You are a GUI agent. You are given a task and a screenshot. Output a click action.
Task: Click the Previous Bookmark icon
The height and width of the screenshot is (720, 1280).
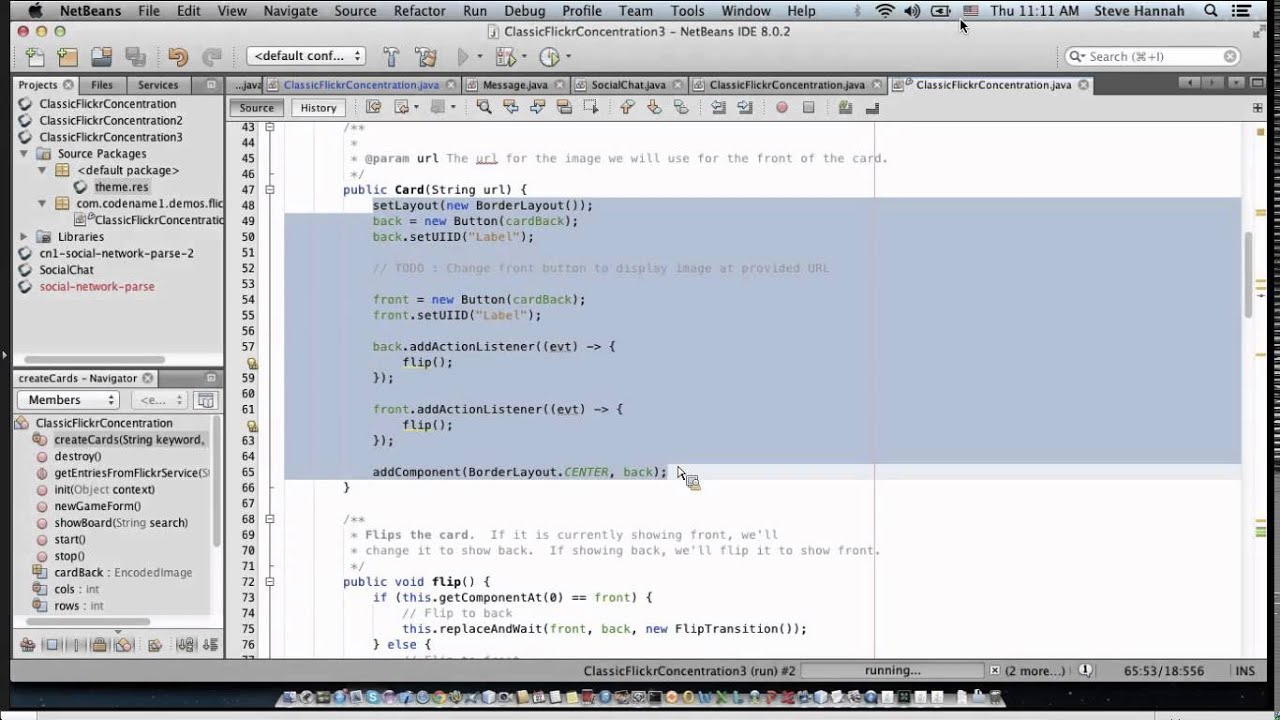[x=628, y=107]
